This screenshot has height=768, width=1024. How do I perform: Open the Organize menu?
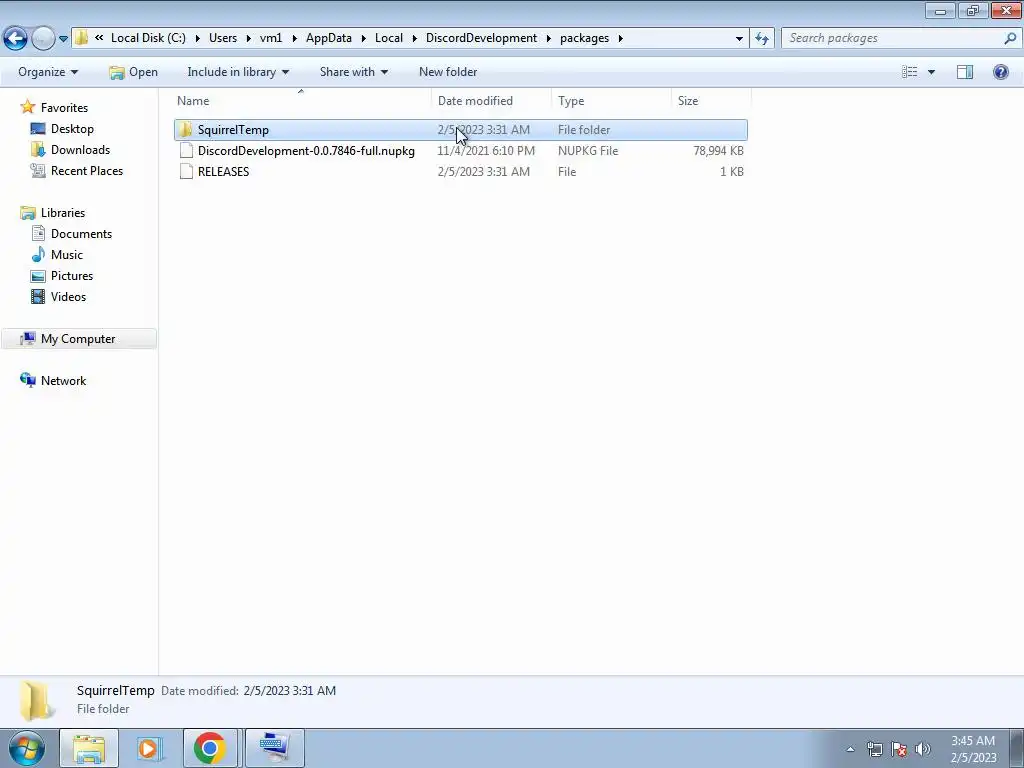[48, 72]
